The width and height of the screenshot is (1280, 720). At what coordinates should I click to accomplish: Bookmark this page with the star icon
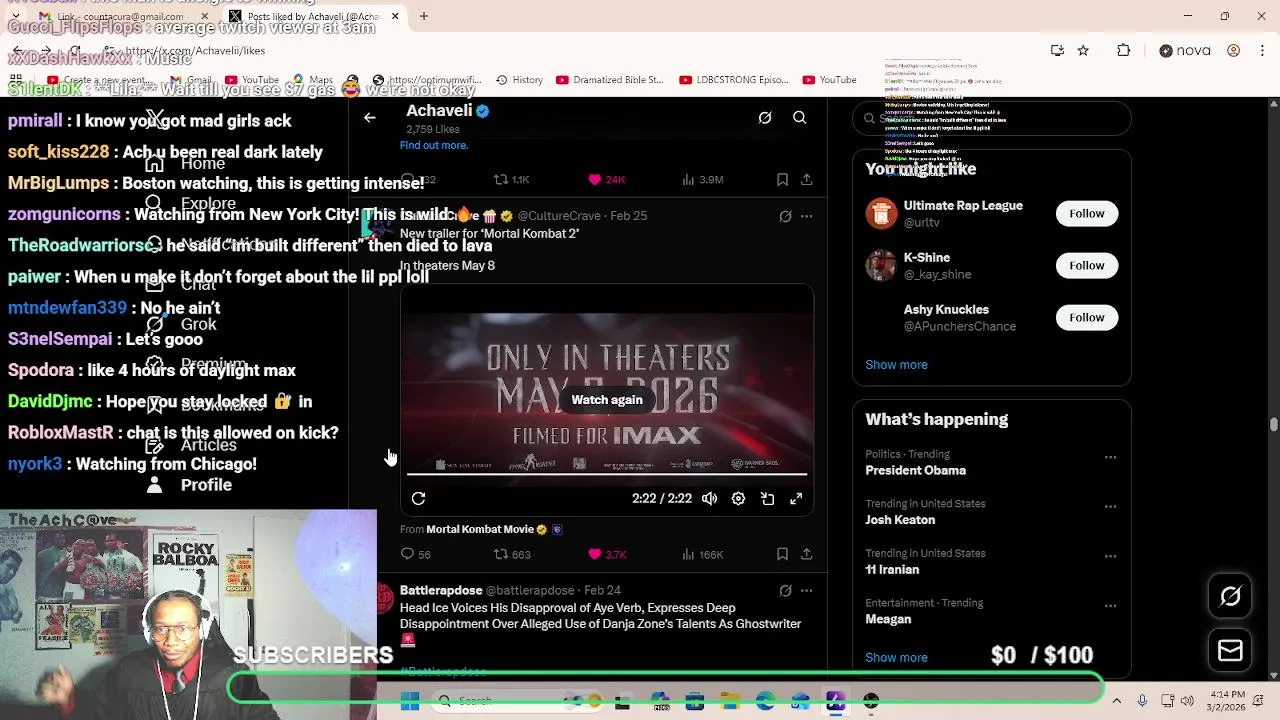(x=1083, y=50)
